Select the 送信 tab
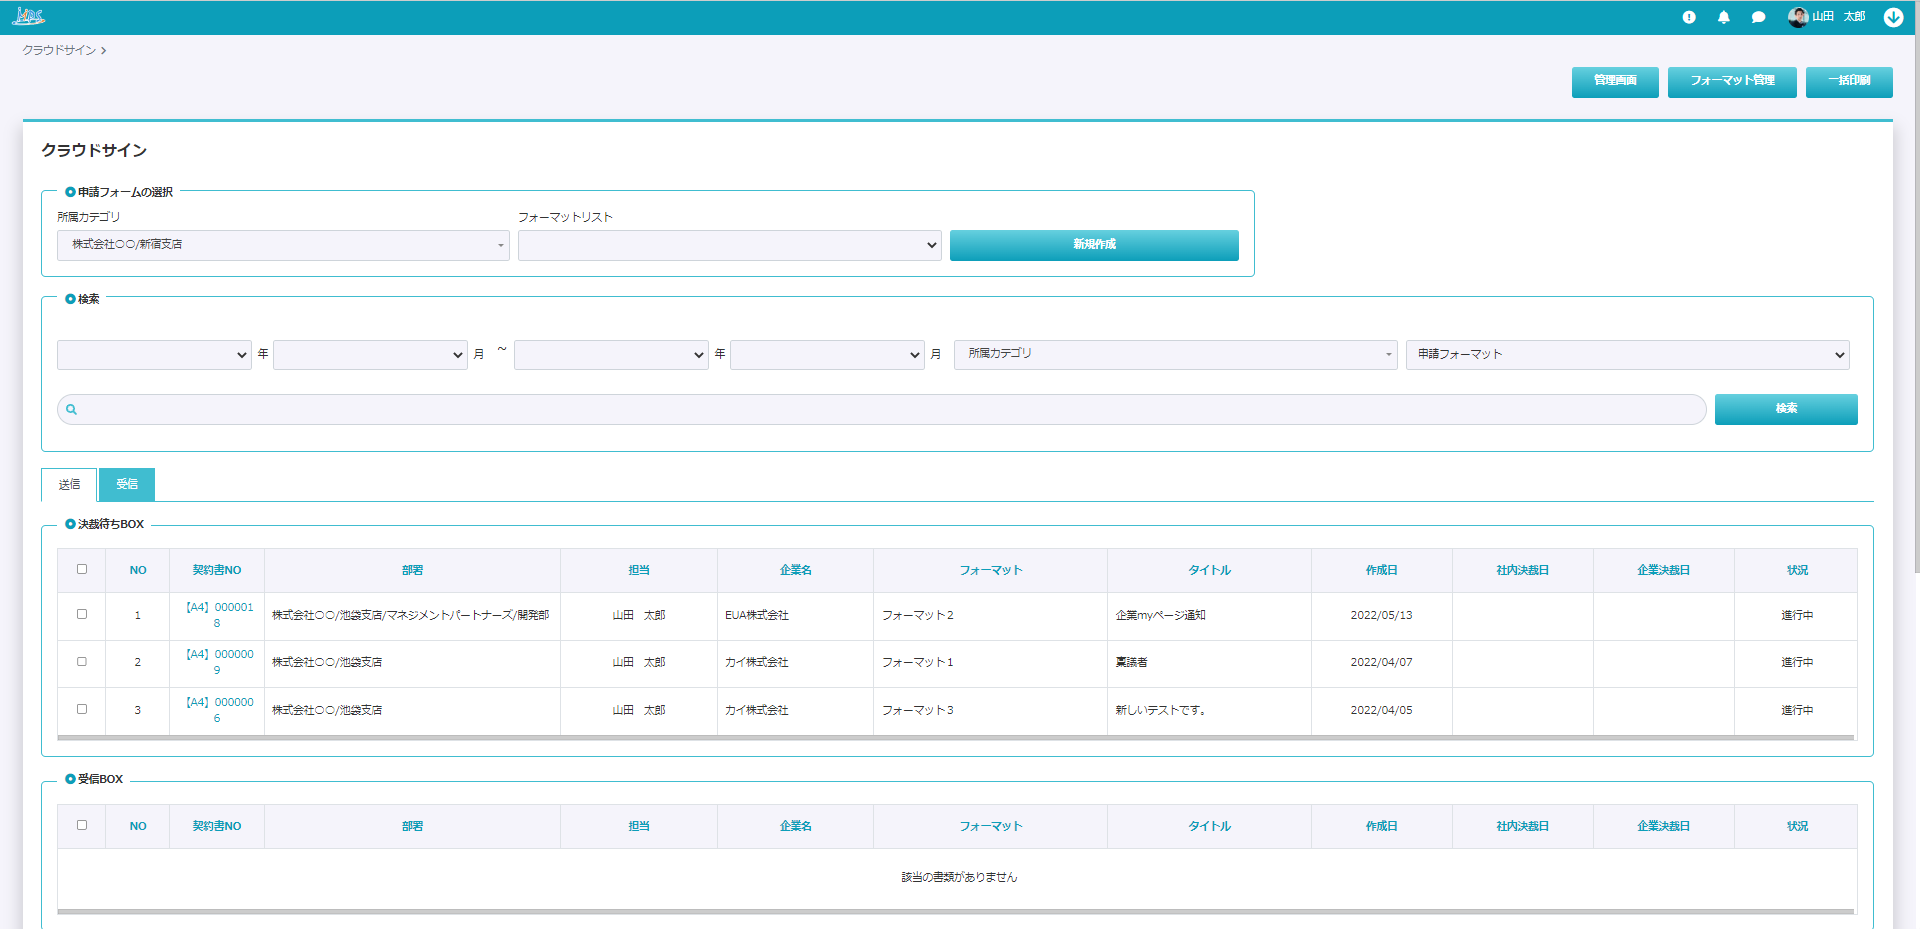Image resolution: width=1920 pixels, height=929 pixels. [x=69, y=484]
